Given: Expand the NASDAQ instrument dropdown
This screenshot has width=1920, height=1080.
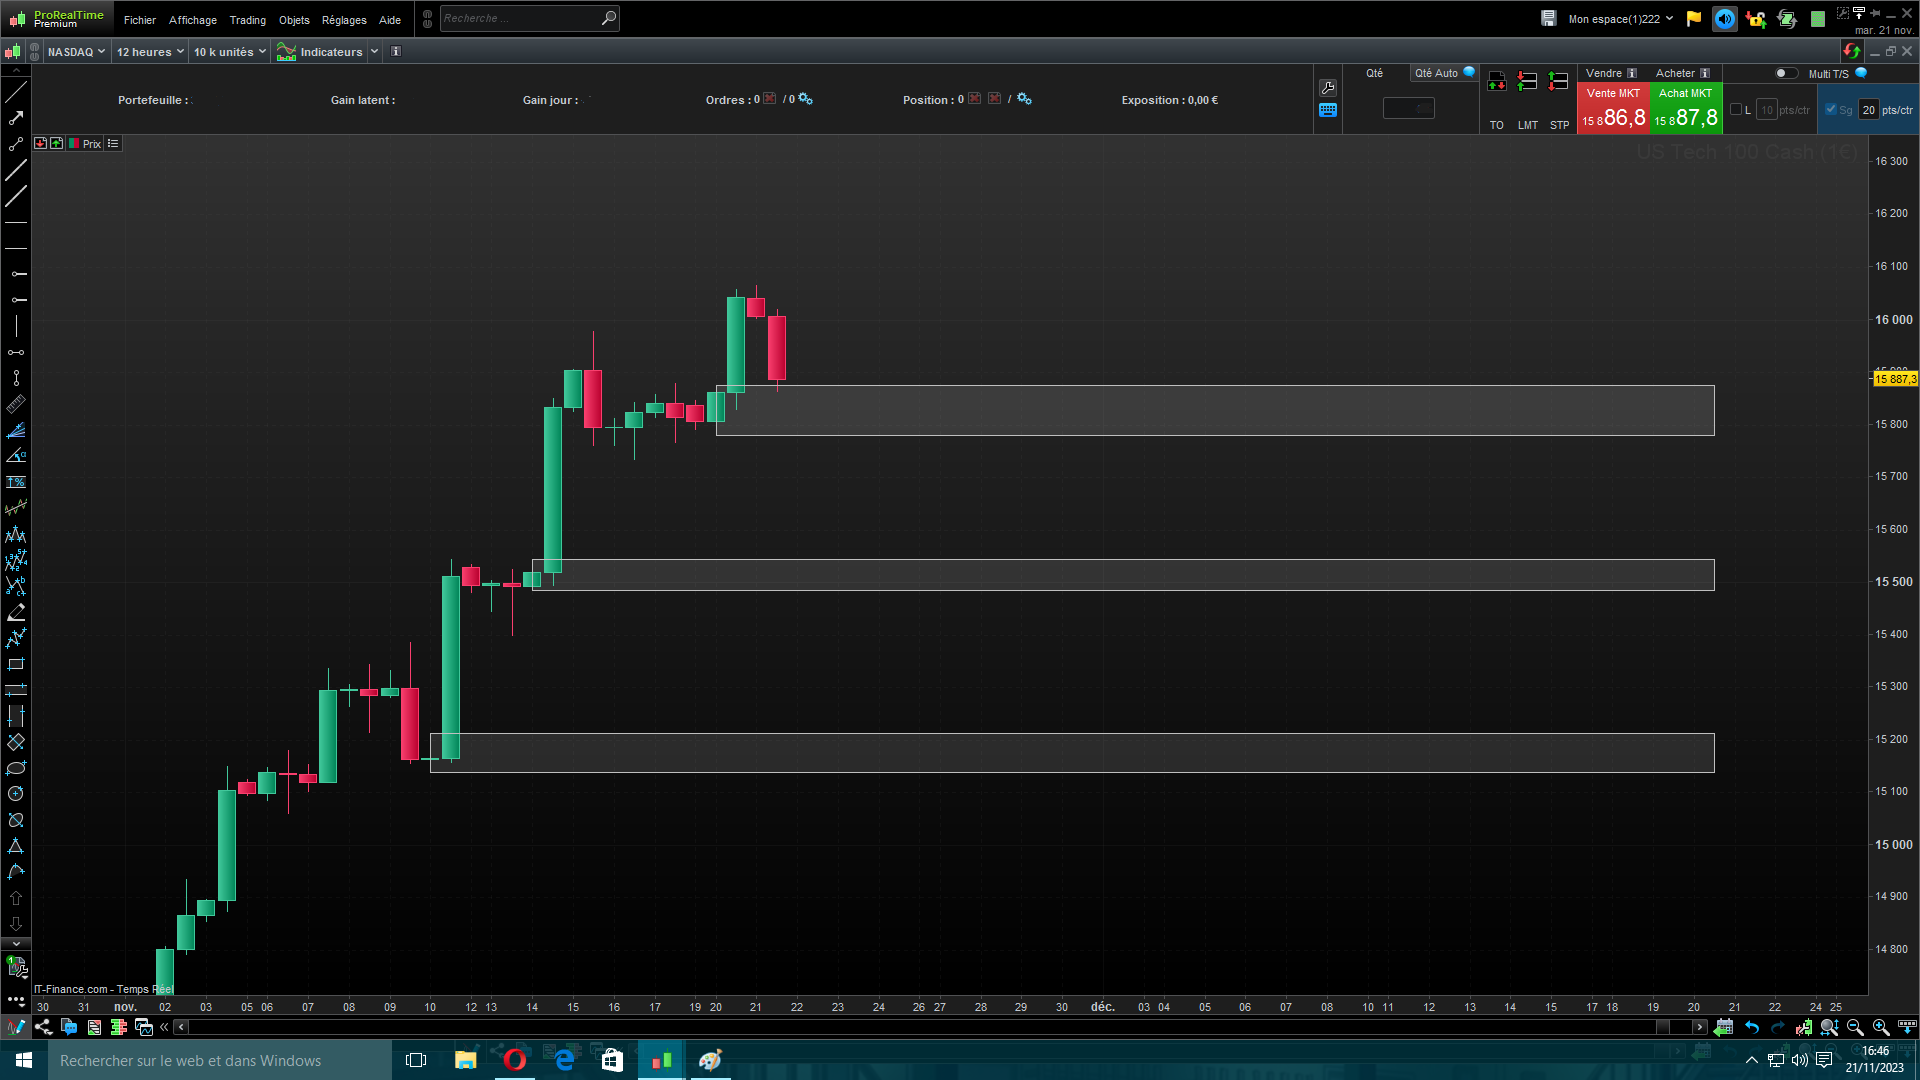Looking at the screenshot, I should tap(76, 52).
